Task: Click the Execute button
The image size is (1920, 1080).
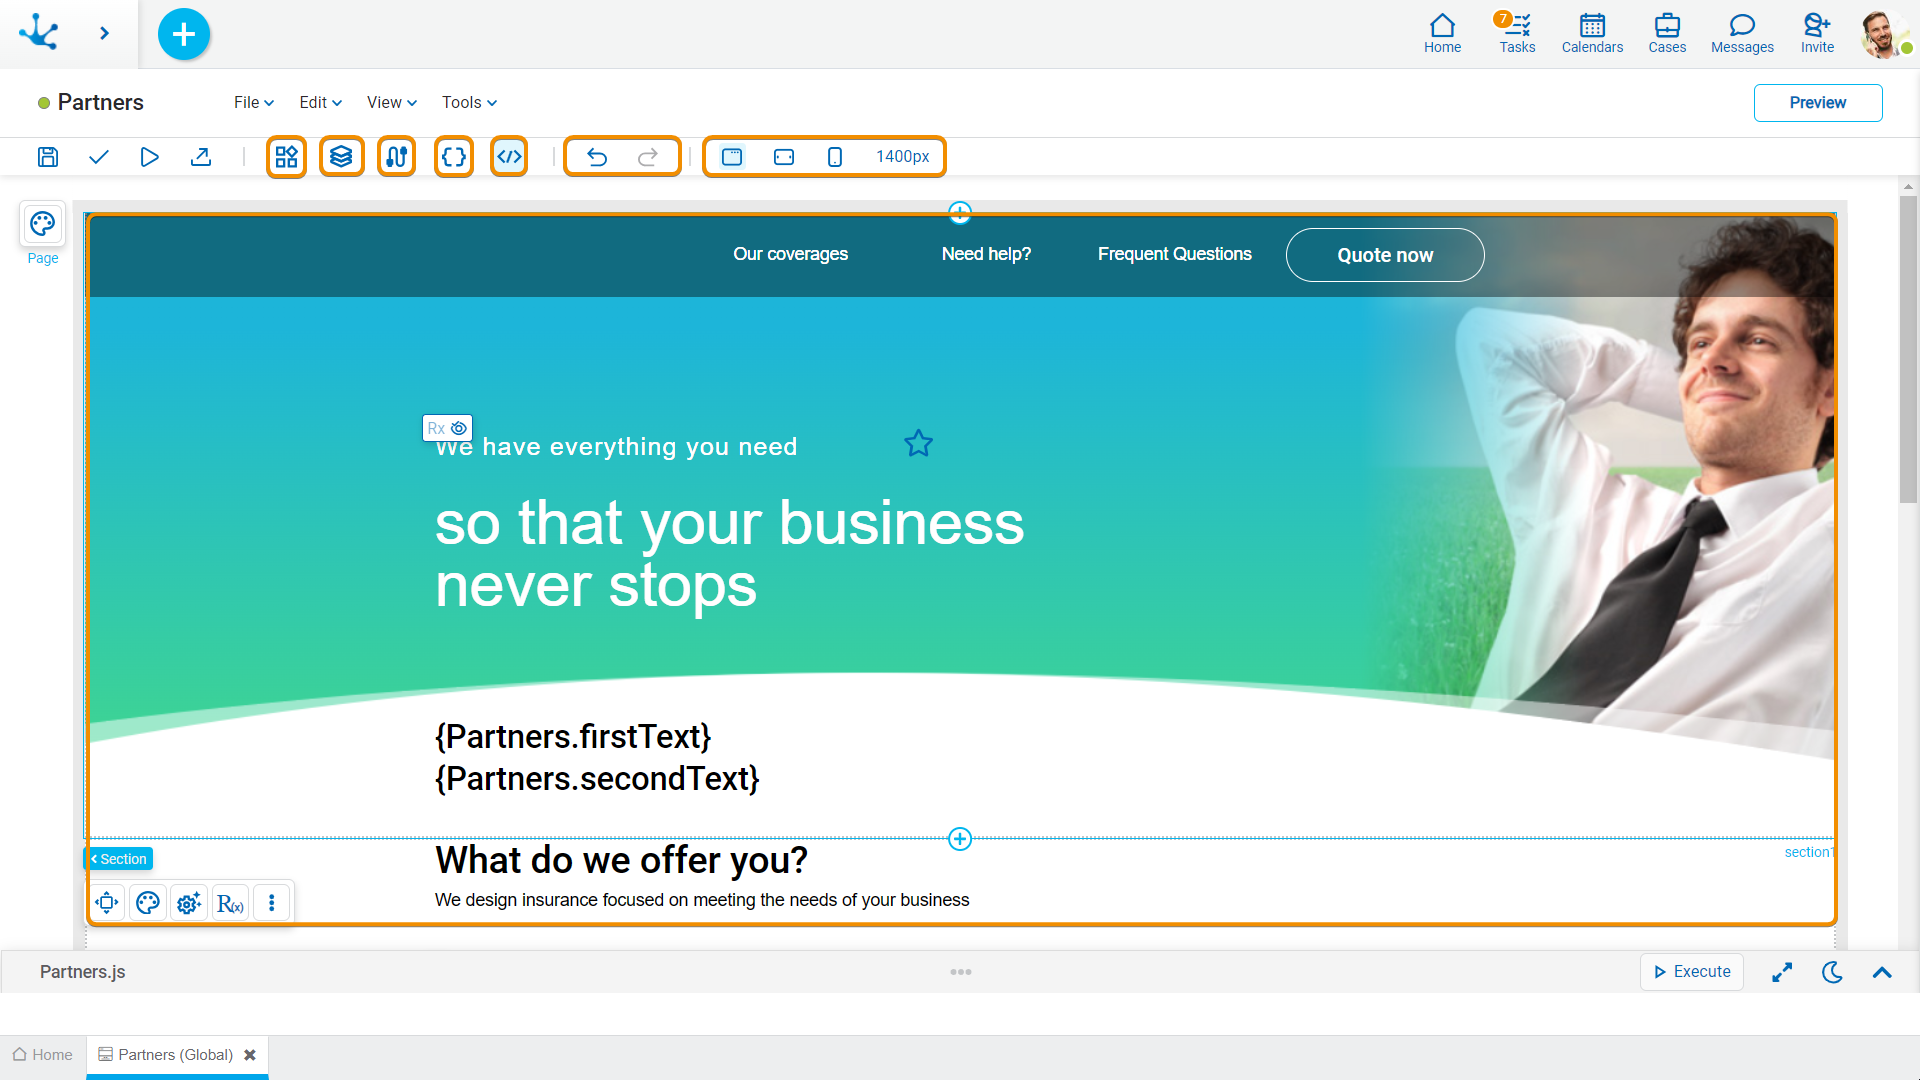Action: (1693, 973)
